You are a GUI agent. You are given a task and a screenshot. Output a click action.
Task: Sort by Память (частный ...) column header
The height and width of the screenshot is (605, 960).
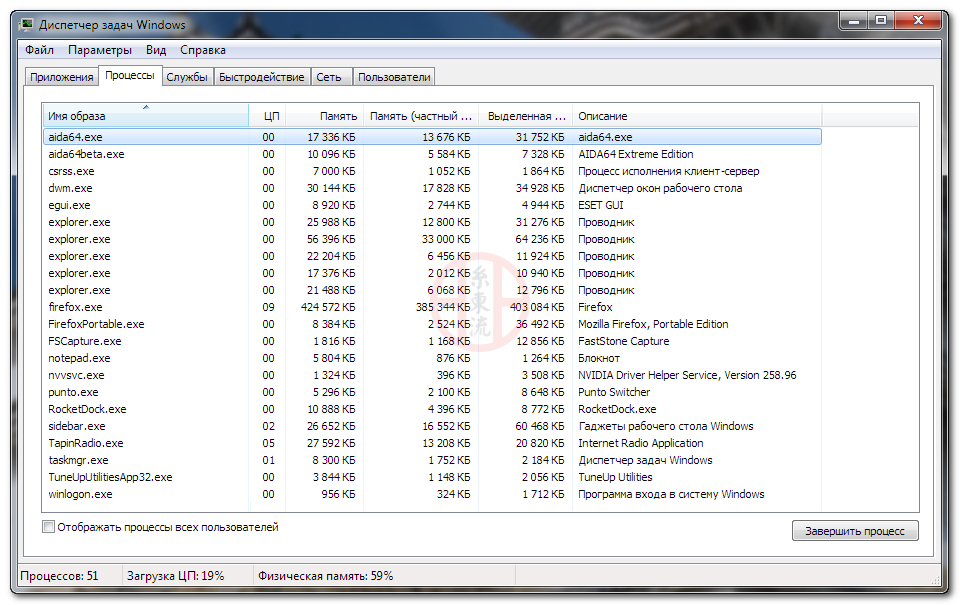(421, 116)
